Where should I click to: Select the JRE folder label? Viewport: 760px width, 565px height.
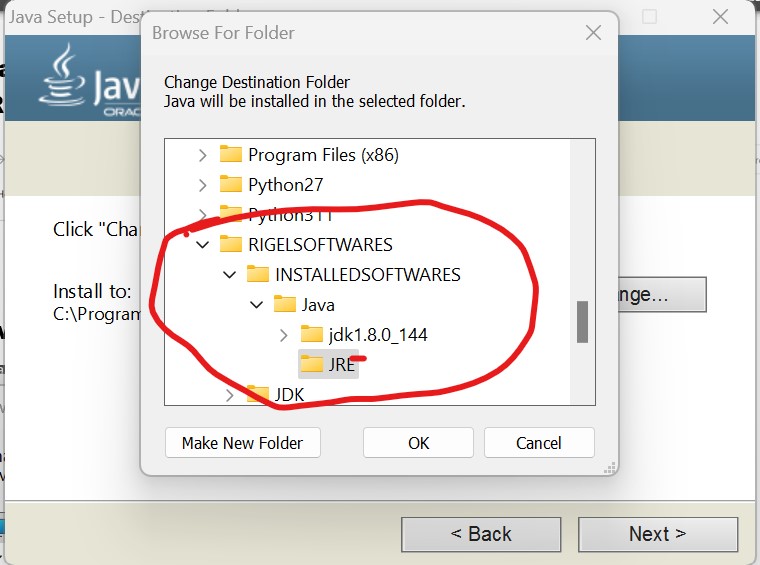[x=342, y=364]
